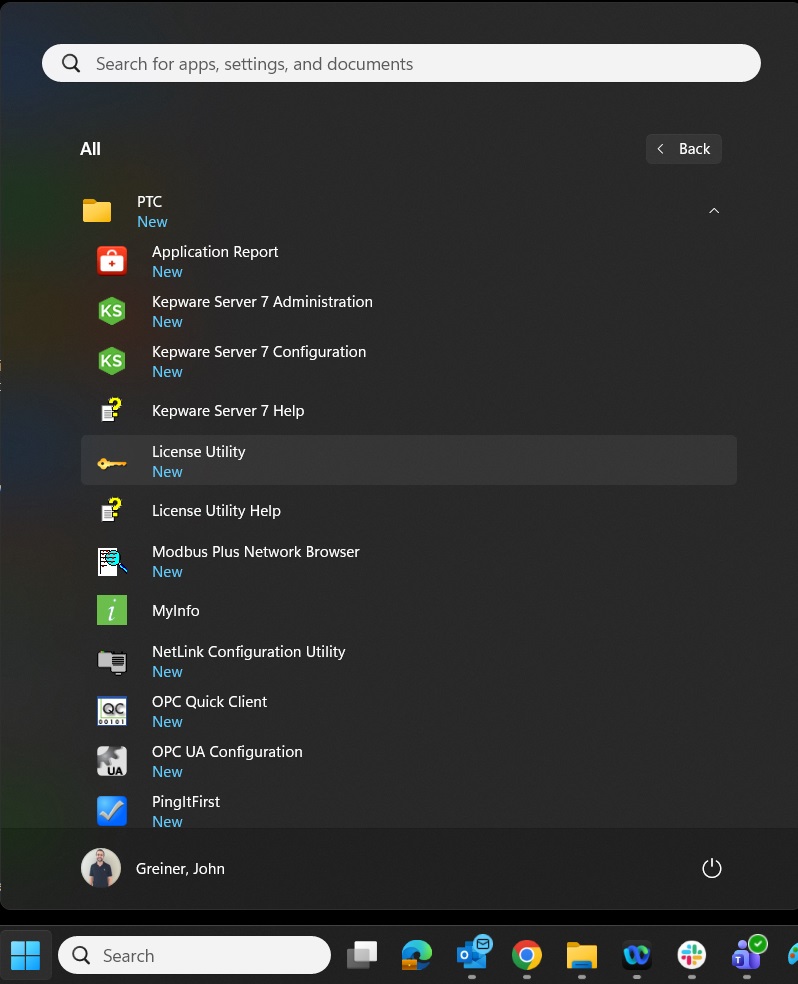This screenshot has height=984, width=798.
Task: Open Kepware Server 7 Configuration
Action: pyautogui.click(x=259, y=360)
